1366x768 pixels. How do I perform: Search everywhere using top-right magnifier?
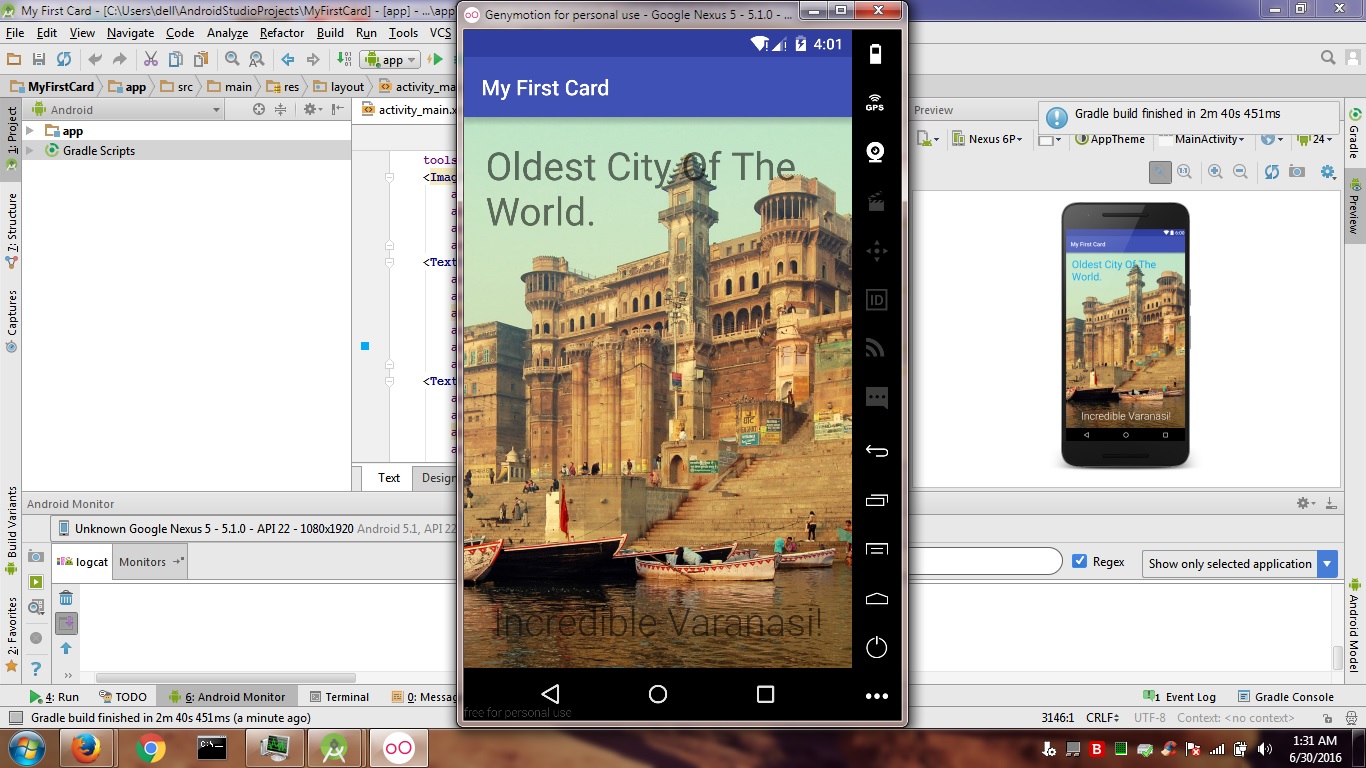(x=1328, y=58)
